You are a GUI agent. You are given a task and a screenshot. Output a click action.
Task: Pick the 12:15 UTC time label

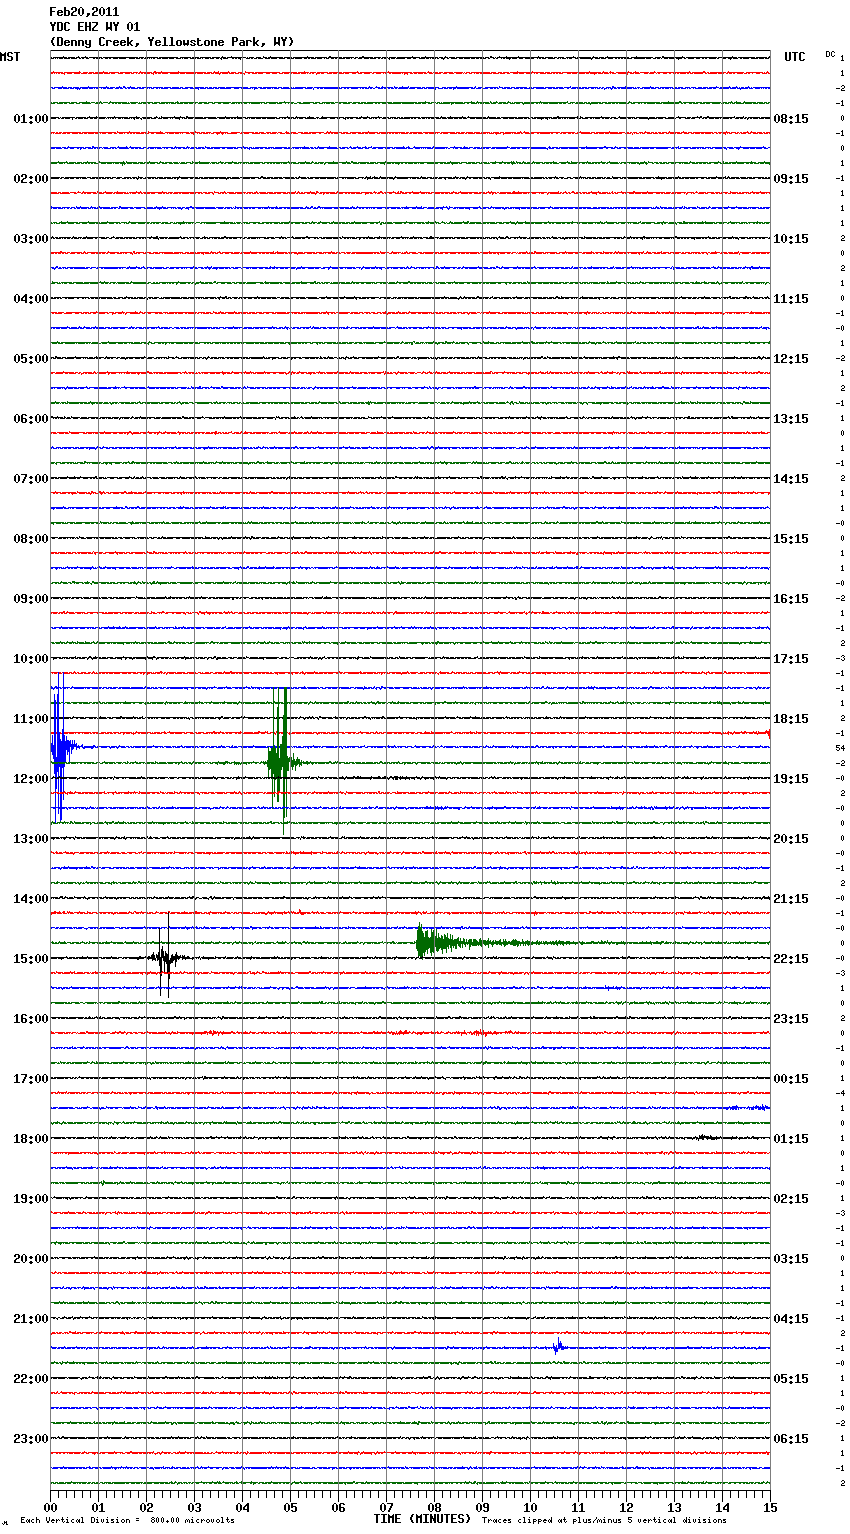791,359
